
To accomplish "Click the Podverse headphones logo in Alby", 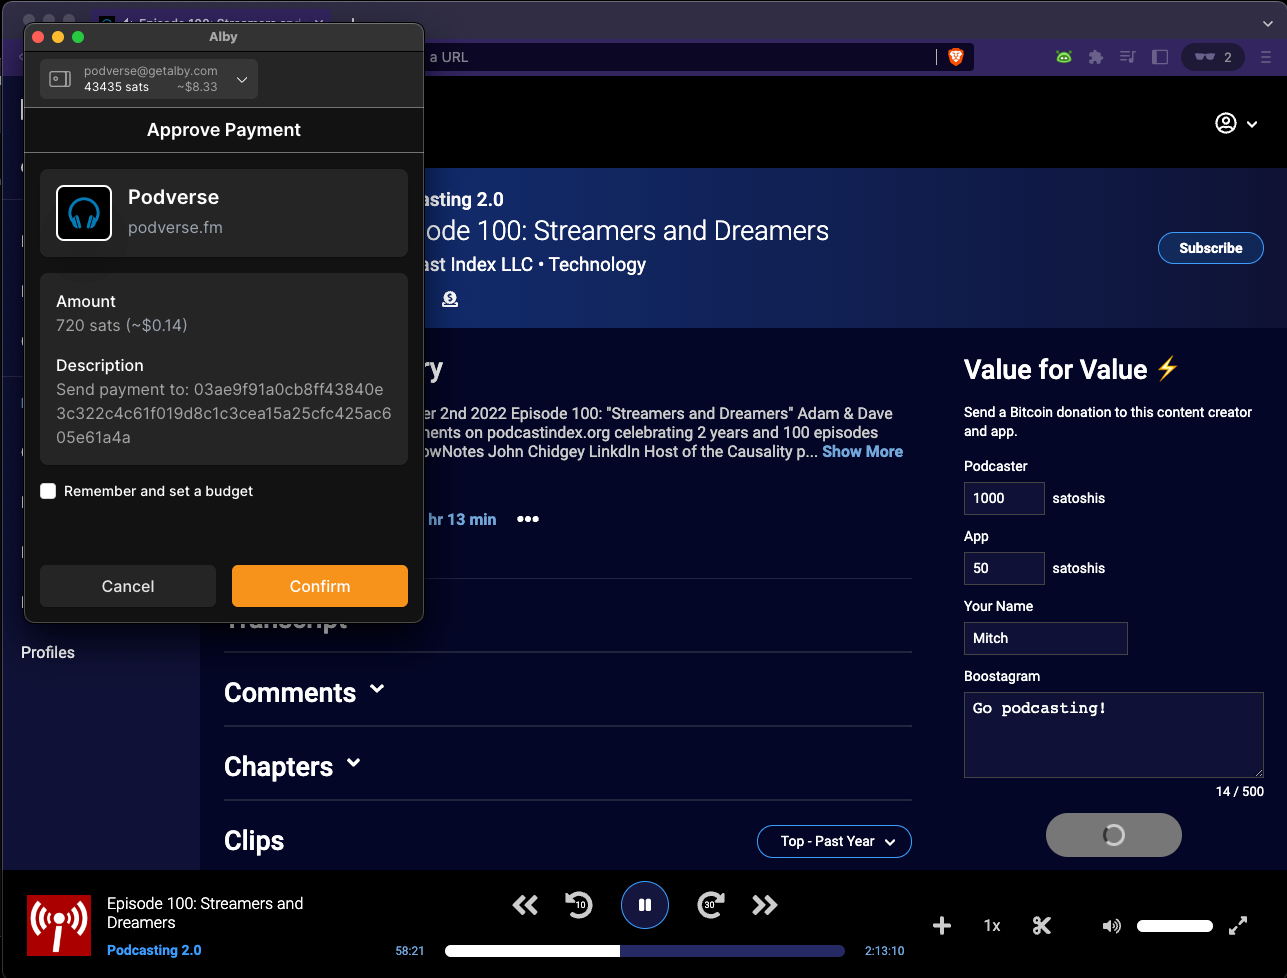I will pos(84,213).
